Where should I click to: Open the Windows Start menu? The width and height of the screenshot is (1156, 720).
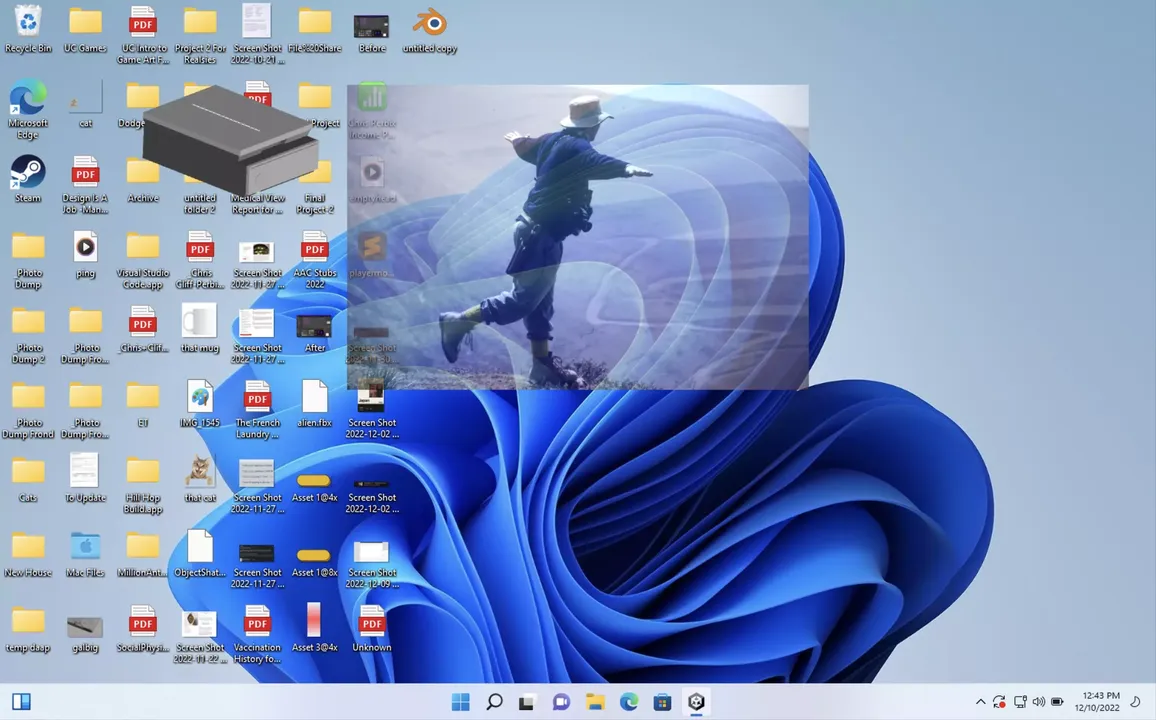pyautogui.click(x=460, y=702)
